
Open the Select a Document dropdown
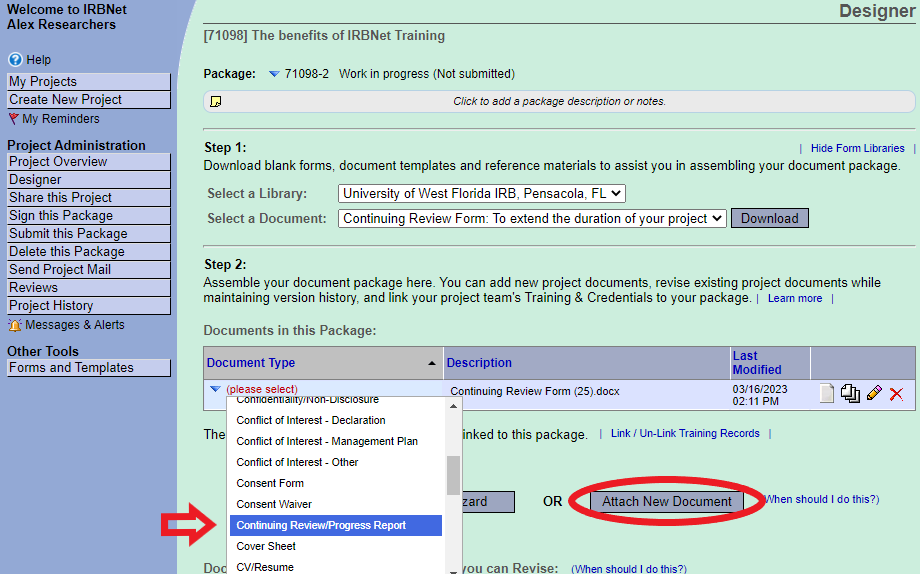[x=532, y=218]
